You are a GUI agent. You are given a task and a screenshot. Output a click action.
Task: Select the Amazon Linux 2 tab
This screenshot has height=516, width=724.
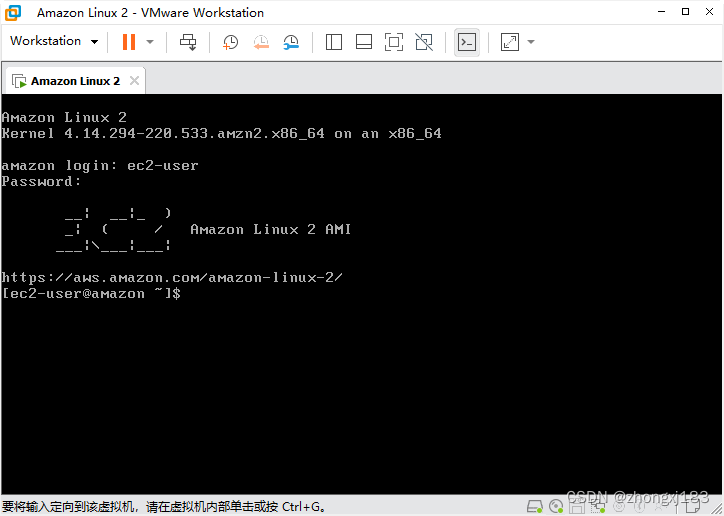tap(75, 81)
